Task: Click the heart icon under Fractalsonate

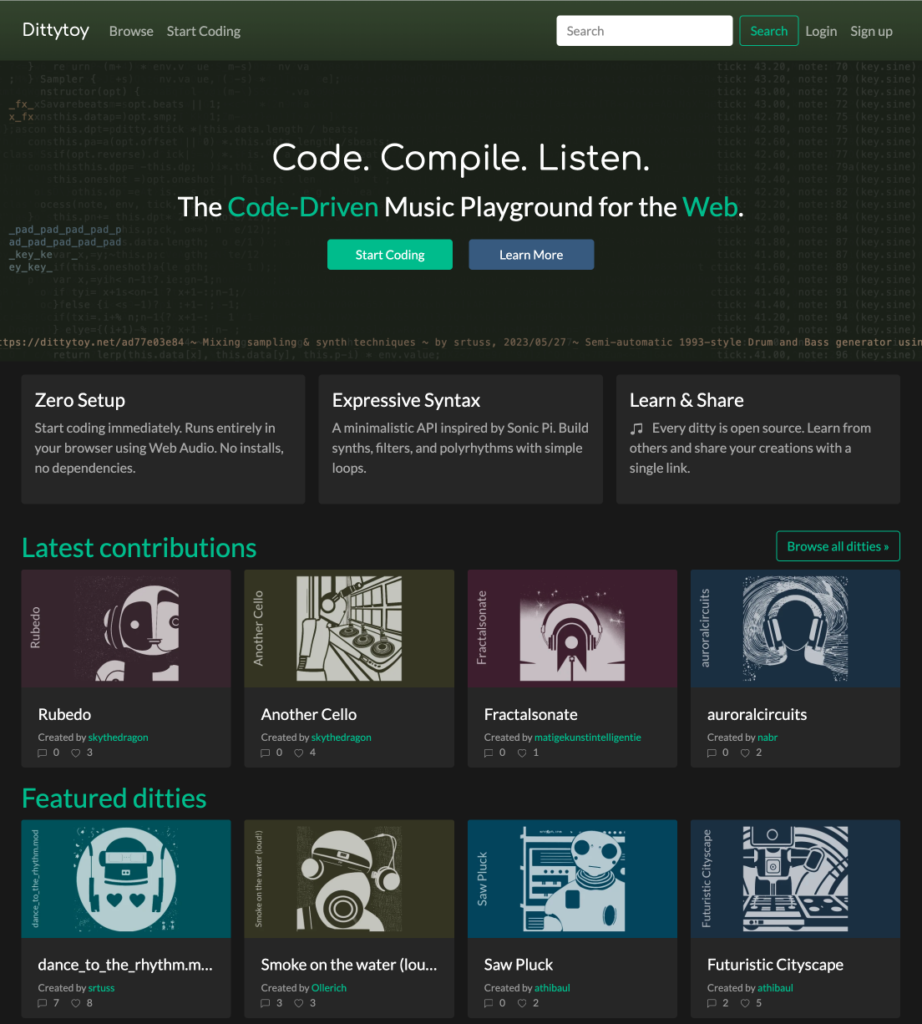Action: click(x=522, y=752)
